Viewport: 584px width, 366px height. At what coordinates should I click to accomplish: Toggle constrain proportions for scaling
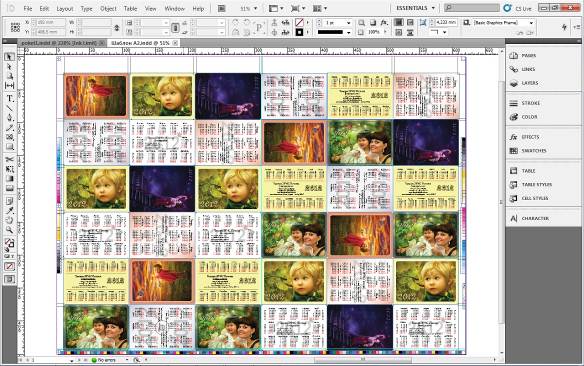point(175,28)
